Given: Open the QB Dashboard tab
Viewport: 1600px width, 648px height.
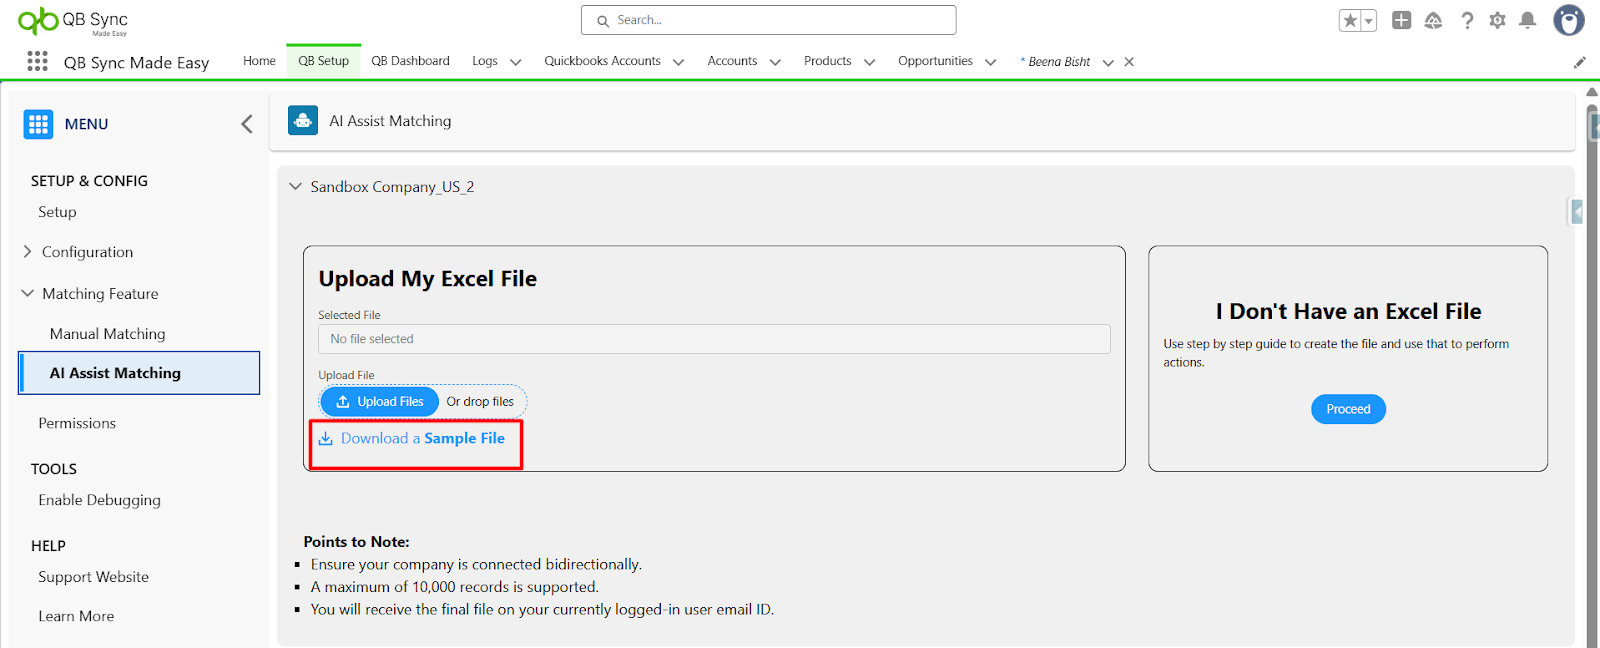Looking at the screenshot, I should point(410,61).
